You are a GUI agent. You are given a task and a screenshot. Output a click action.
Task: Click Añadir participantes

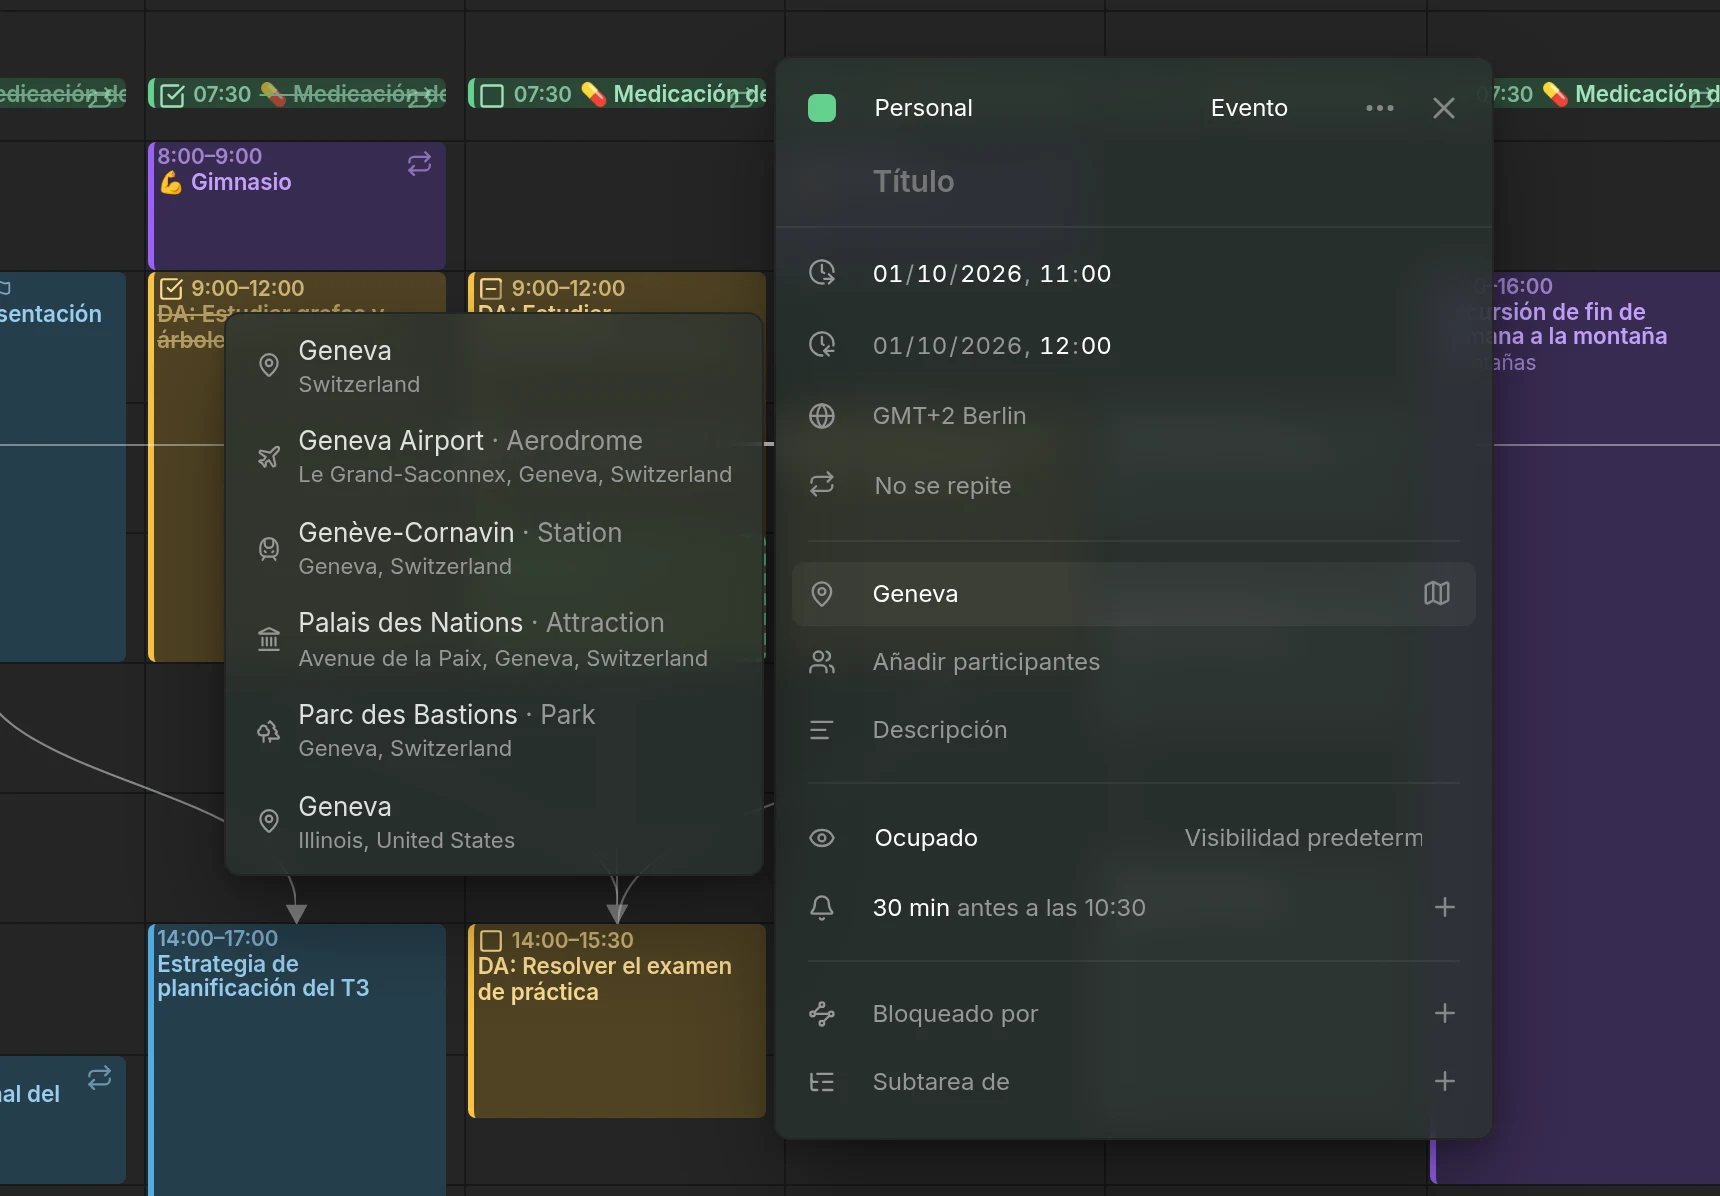tap(986, 662)
